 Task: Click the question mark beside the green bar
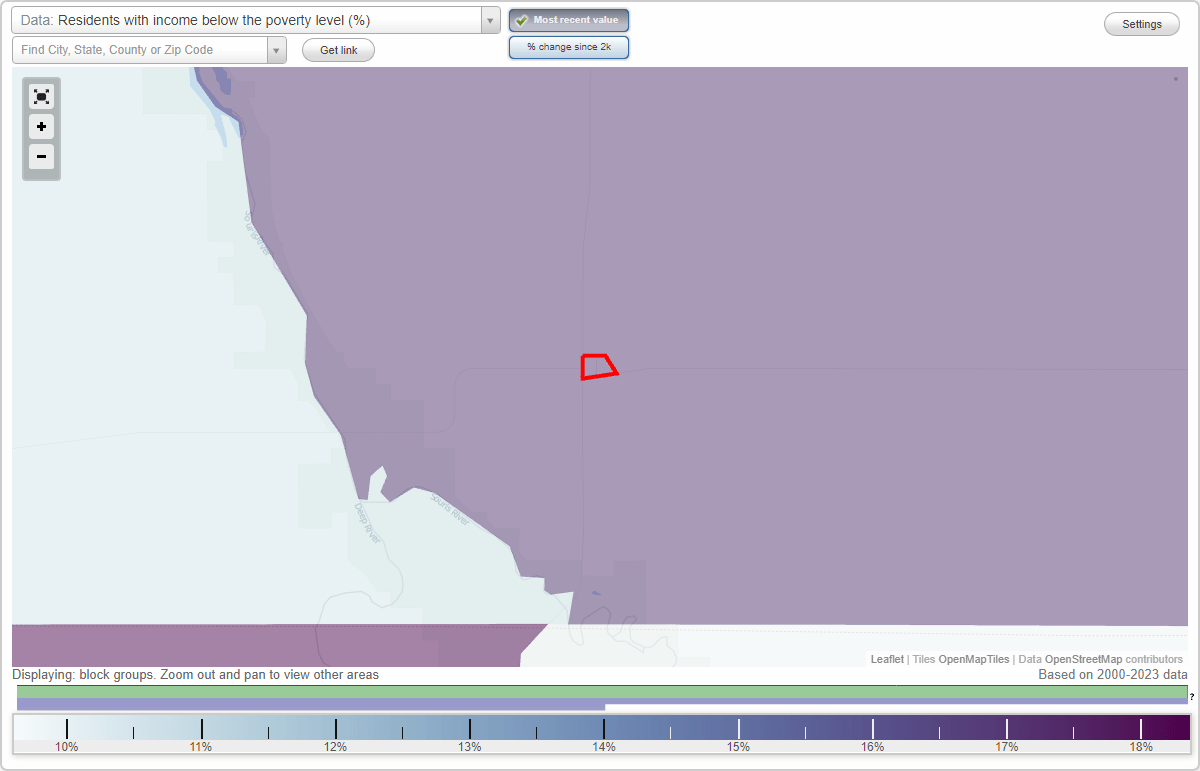click(x=1192, y=696)
